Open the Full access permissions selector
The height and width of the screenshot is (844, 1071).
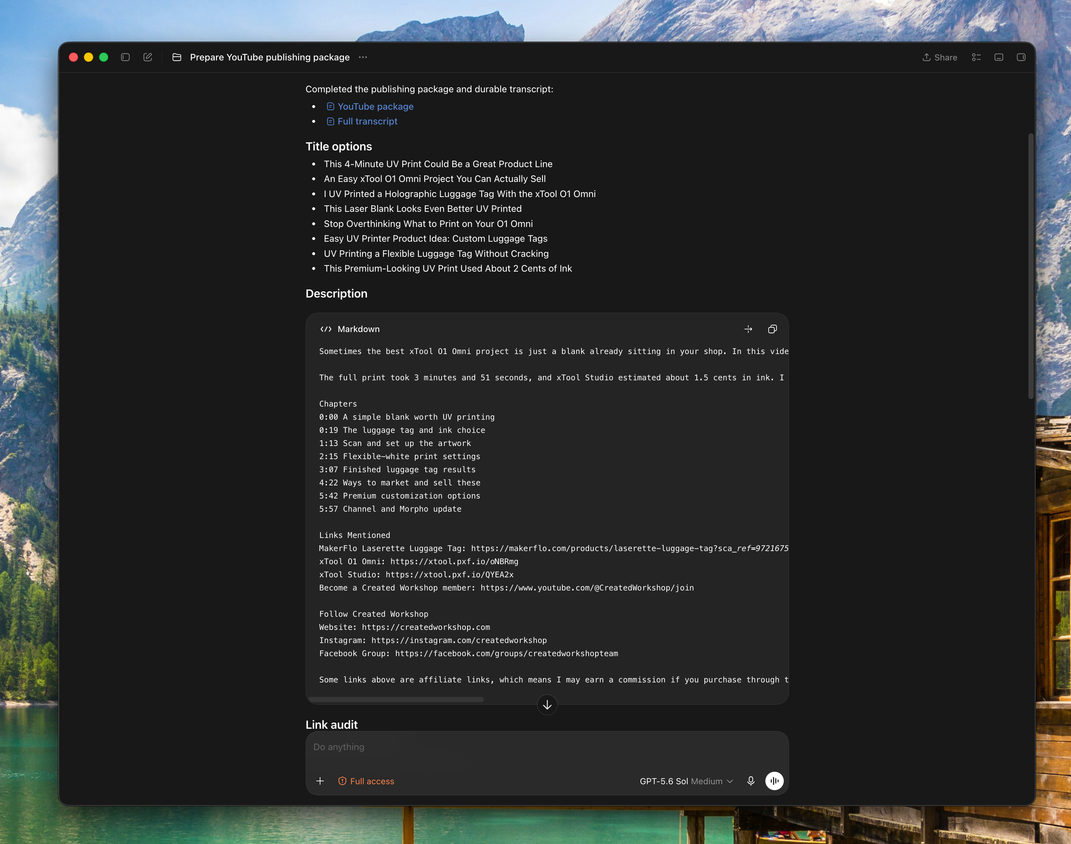pos(366,781)
